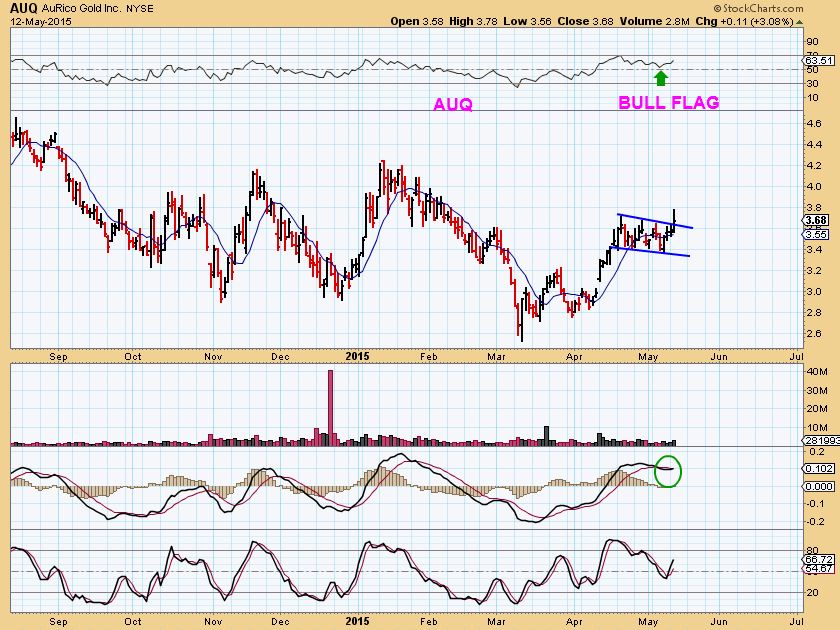Click the 4.2 price axis label
The width and height of the screenshot is (840, 630).
[815, 166]
